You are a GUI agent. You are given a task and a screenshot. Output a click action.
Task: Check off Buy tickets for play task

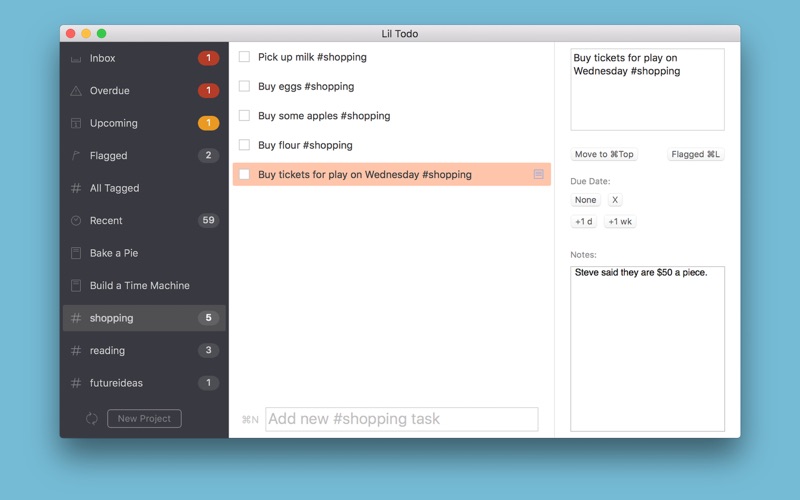tap(244, 174)
